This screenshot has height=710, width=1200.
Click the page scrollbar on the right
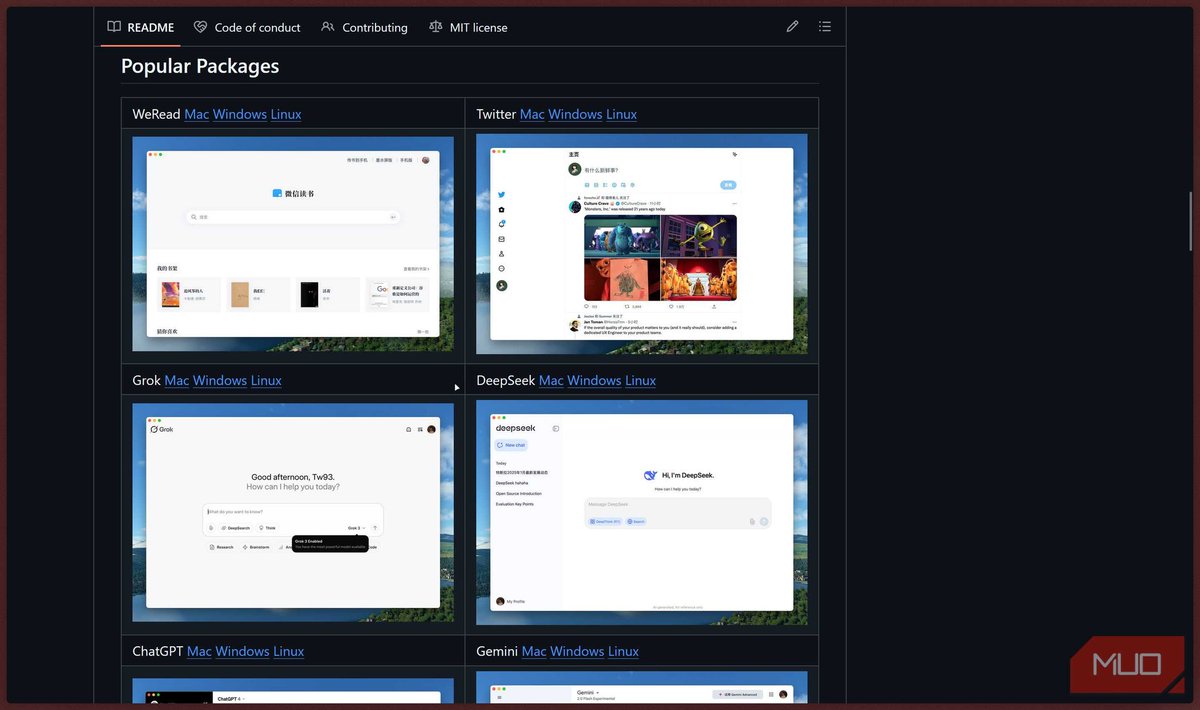[x=1190, y=222]
